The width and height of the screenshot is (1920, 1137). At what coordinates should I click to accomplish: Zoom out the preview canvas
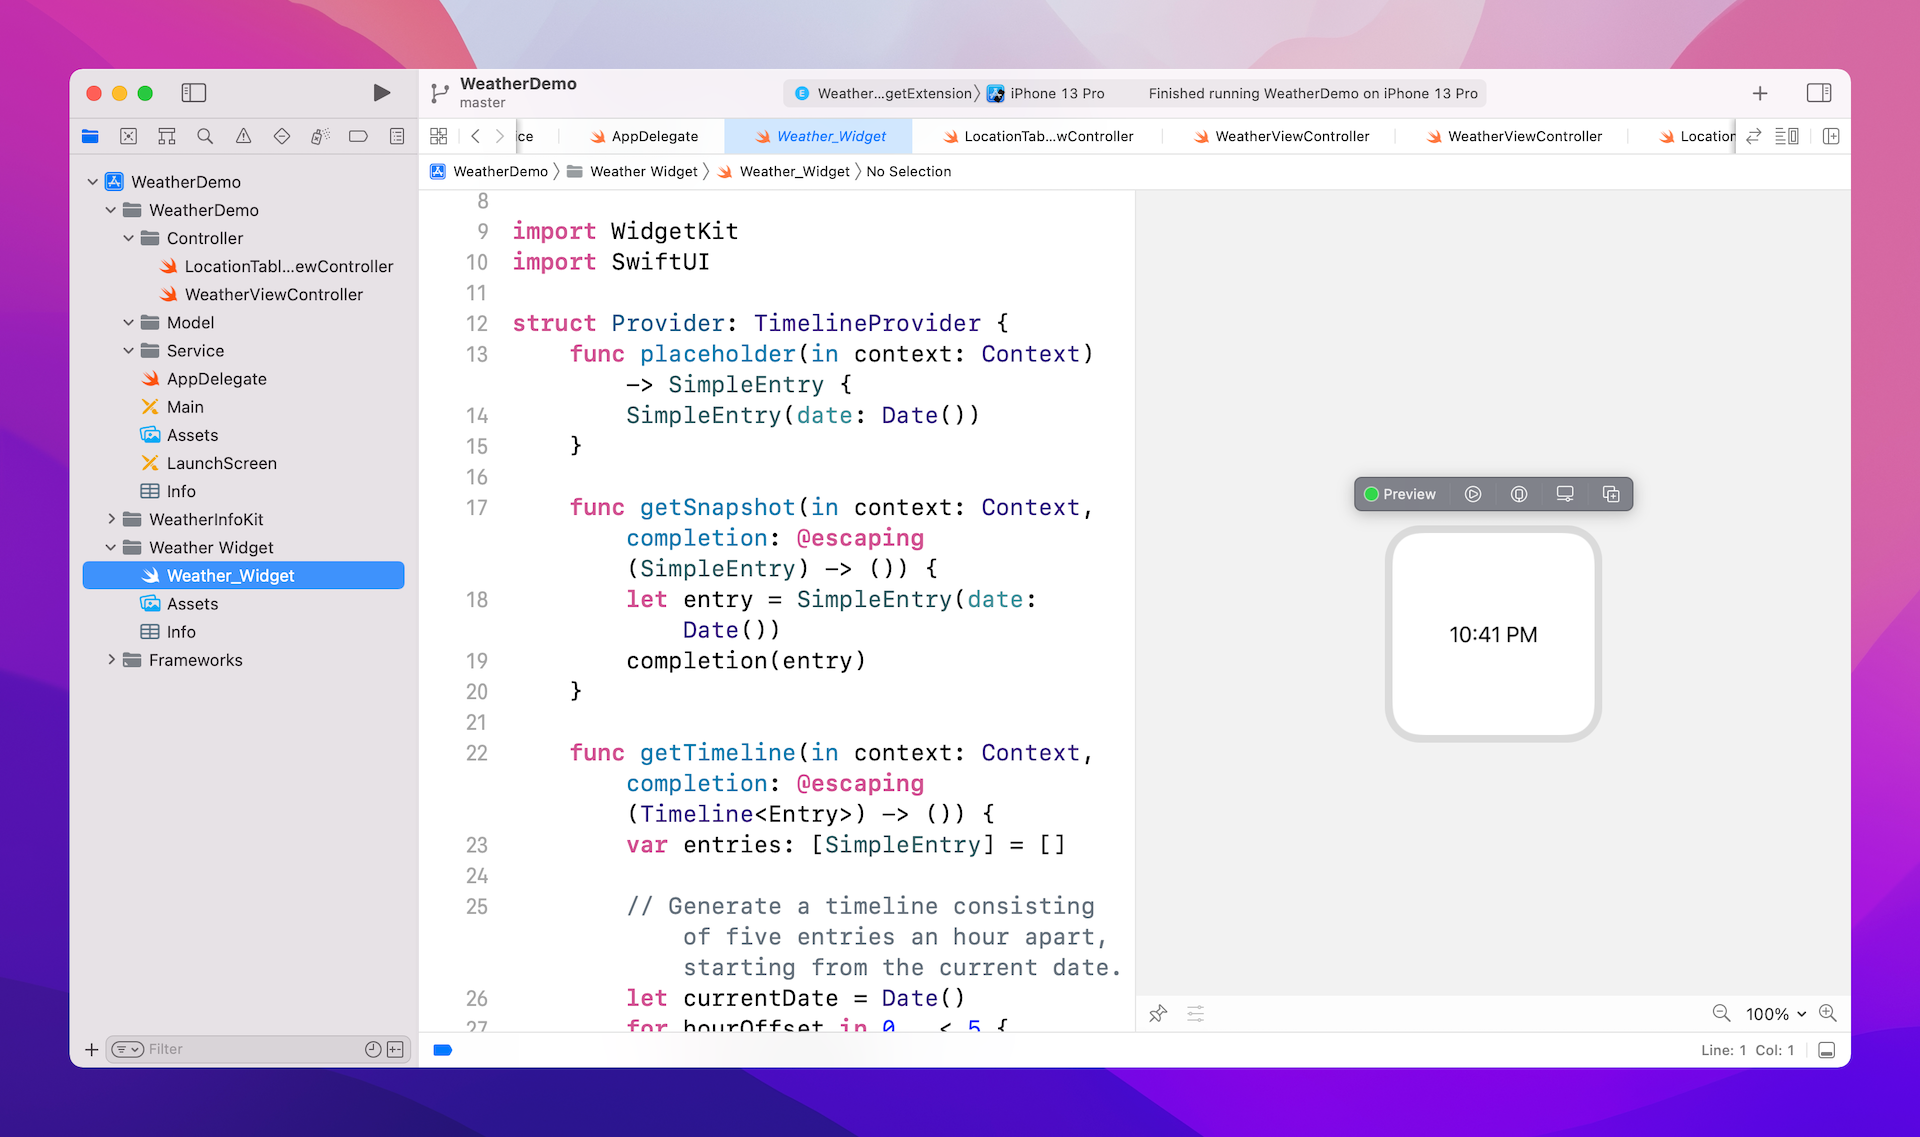pos(1721,1013)
